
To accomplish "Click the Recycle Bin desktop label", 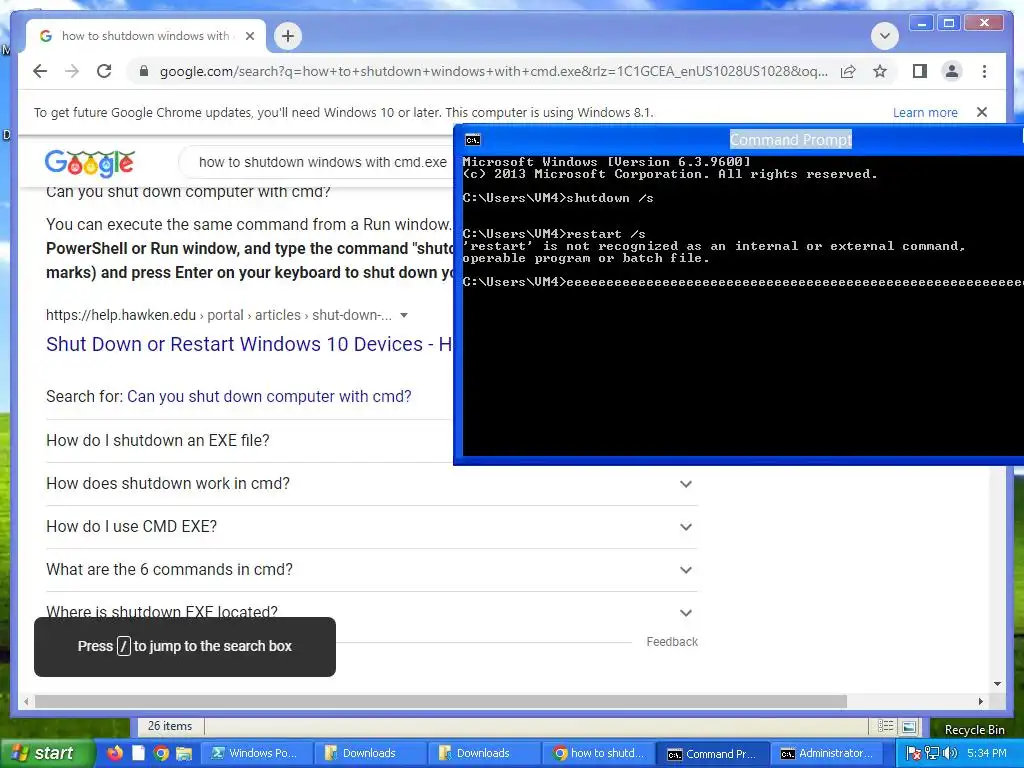I will [x=974, y=730].
